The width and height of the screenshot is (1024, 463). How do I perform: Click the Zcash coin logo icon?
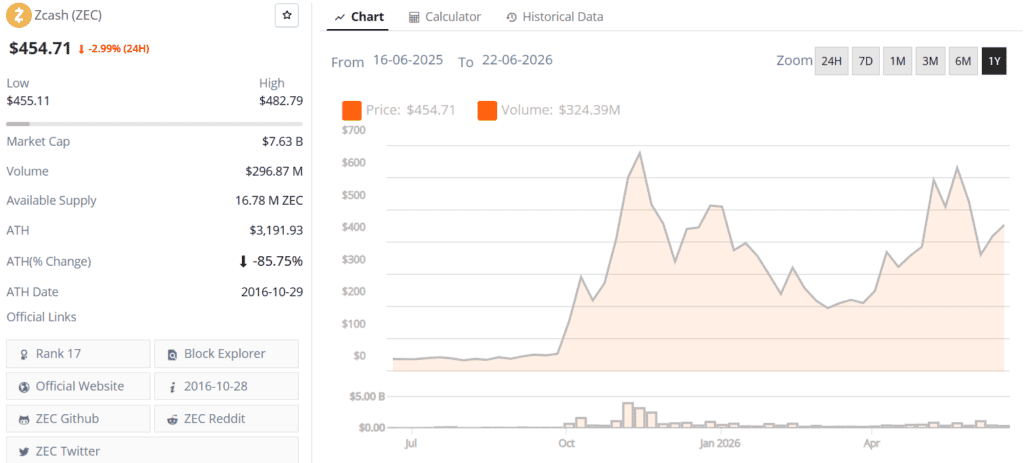(x=19, y=14)
